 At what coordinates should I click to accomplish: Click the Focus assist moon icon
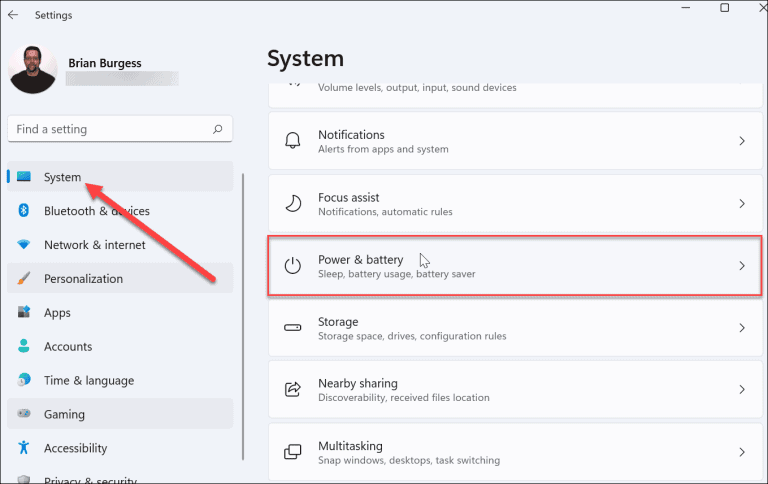(x=293, y=204)
